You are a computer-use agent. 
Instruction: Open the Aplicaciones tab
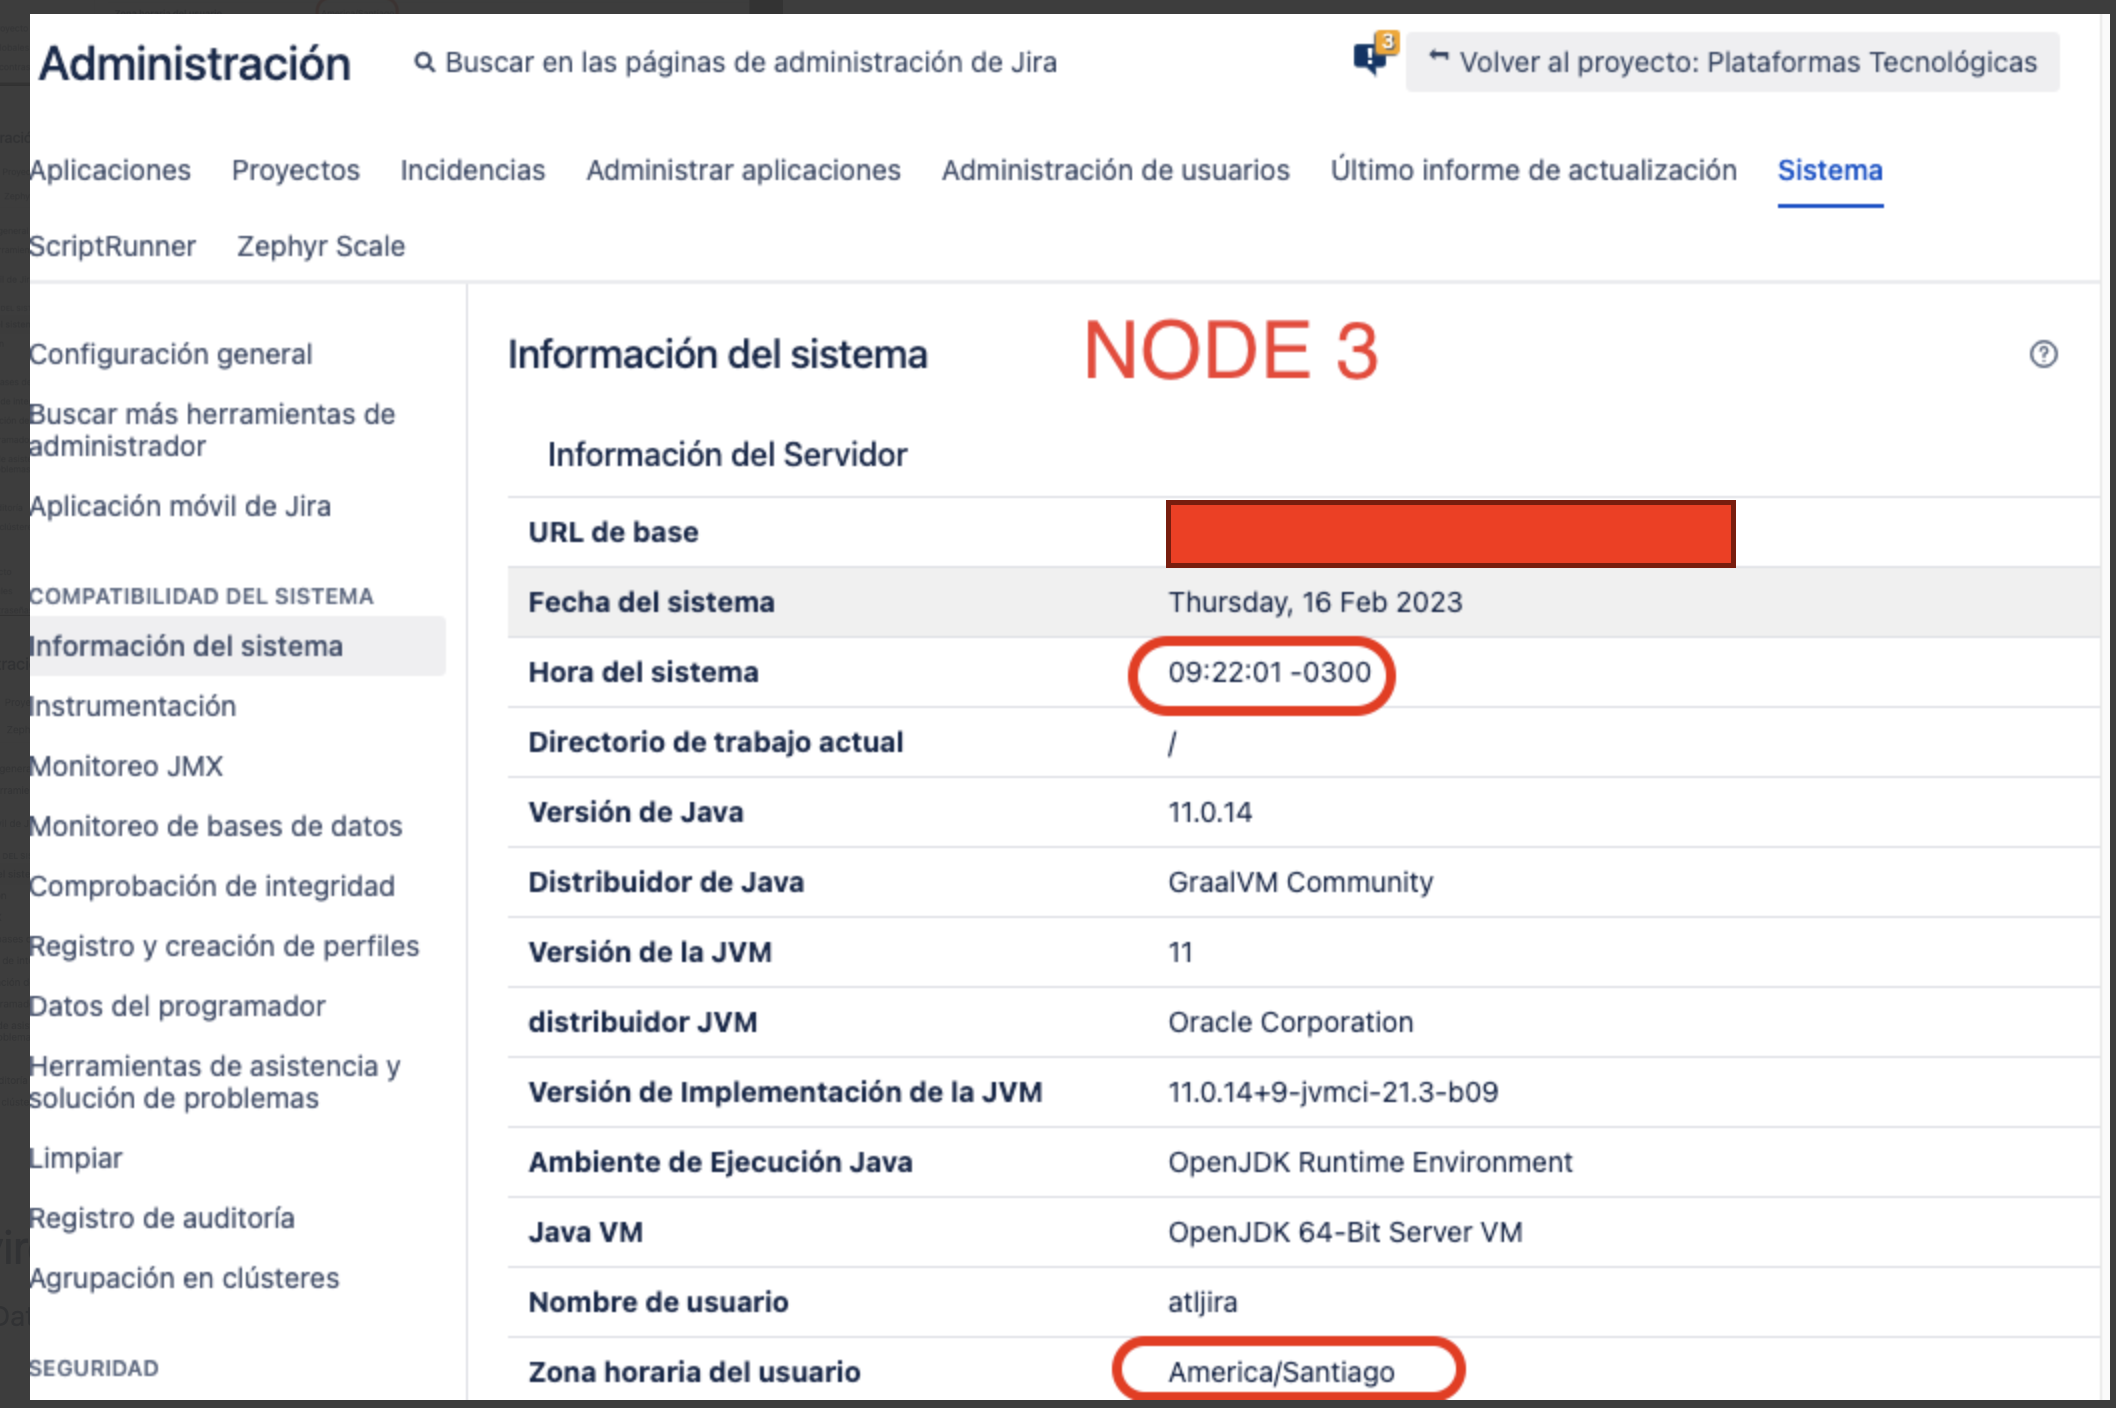click(110, 170)
